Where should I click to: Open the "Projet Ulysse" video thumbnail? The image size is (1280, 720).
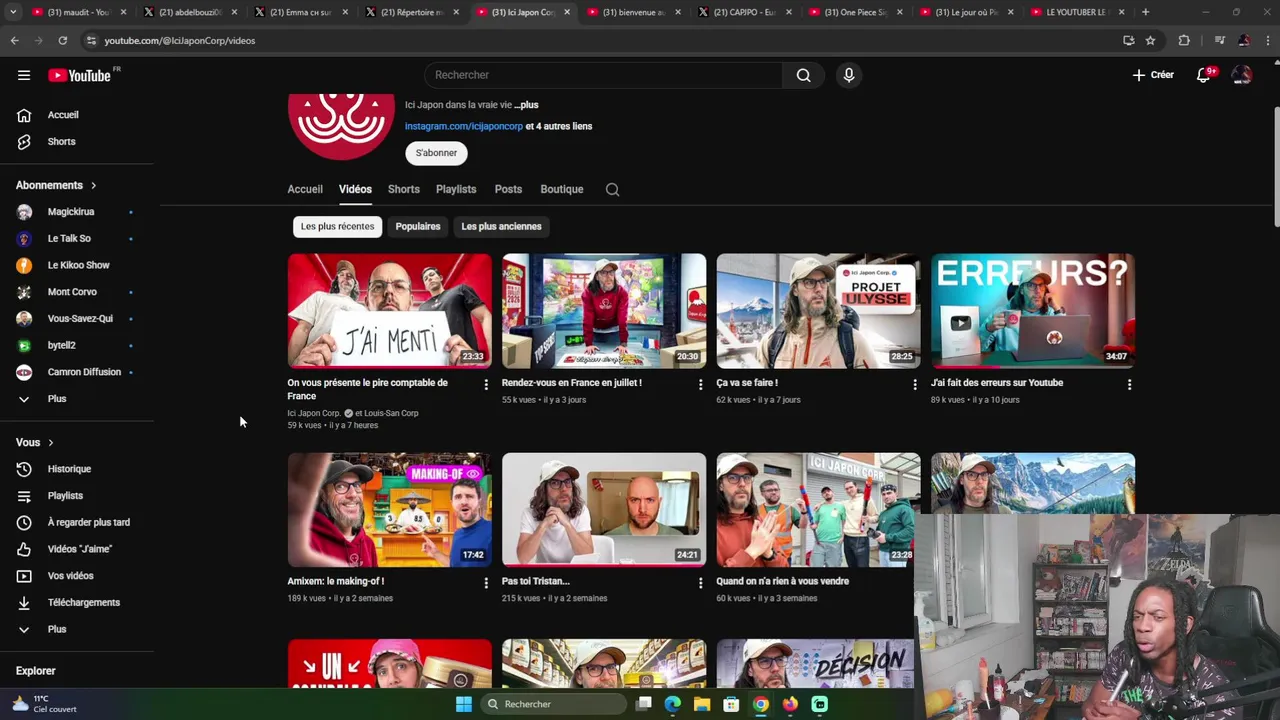point(818,311)
